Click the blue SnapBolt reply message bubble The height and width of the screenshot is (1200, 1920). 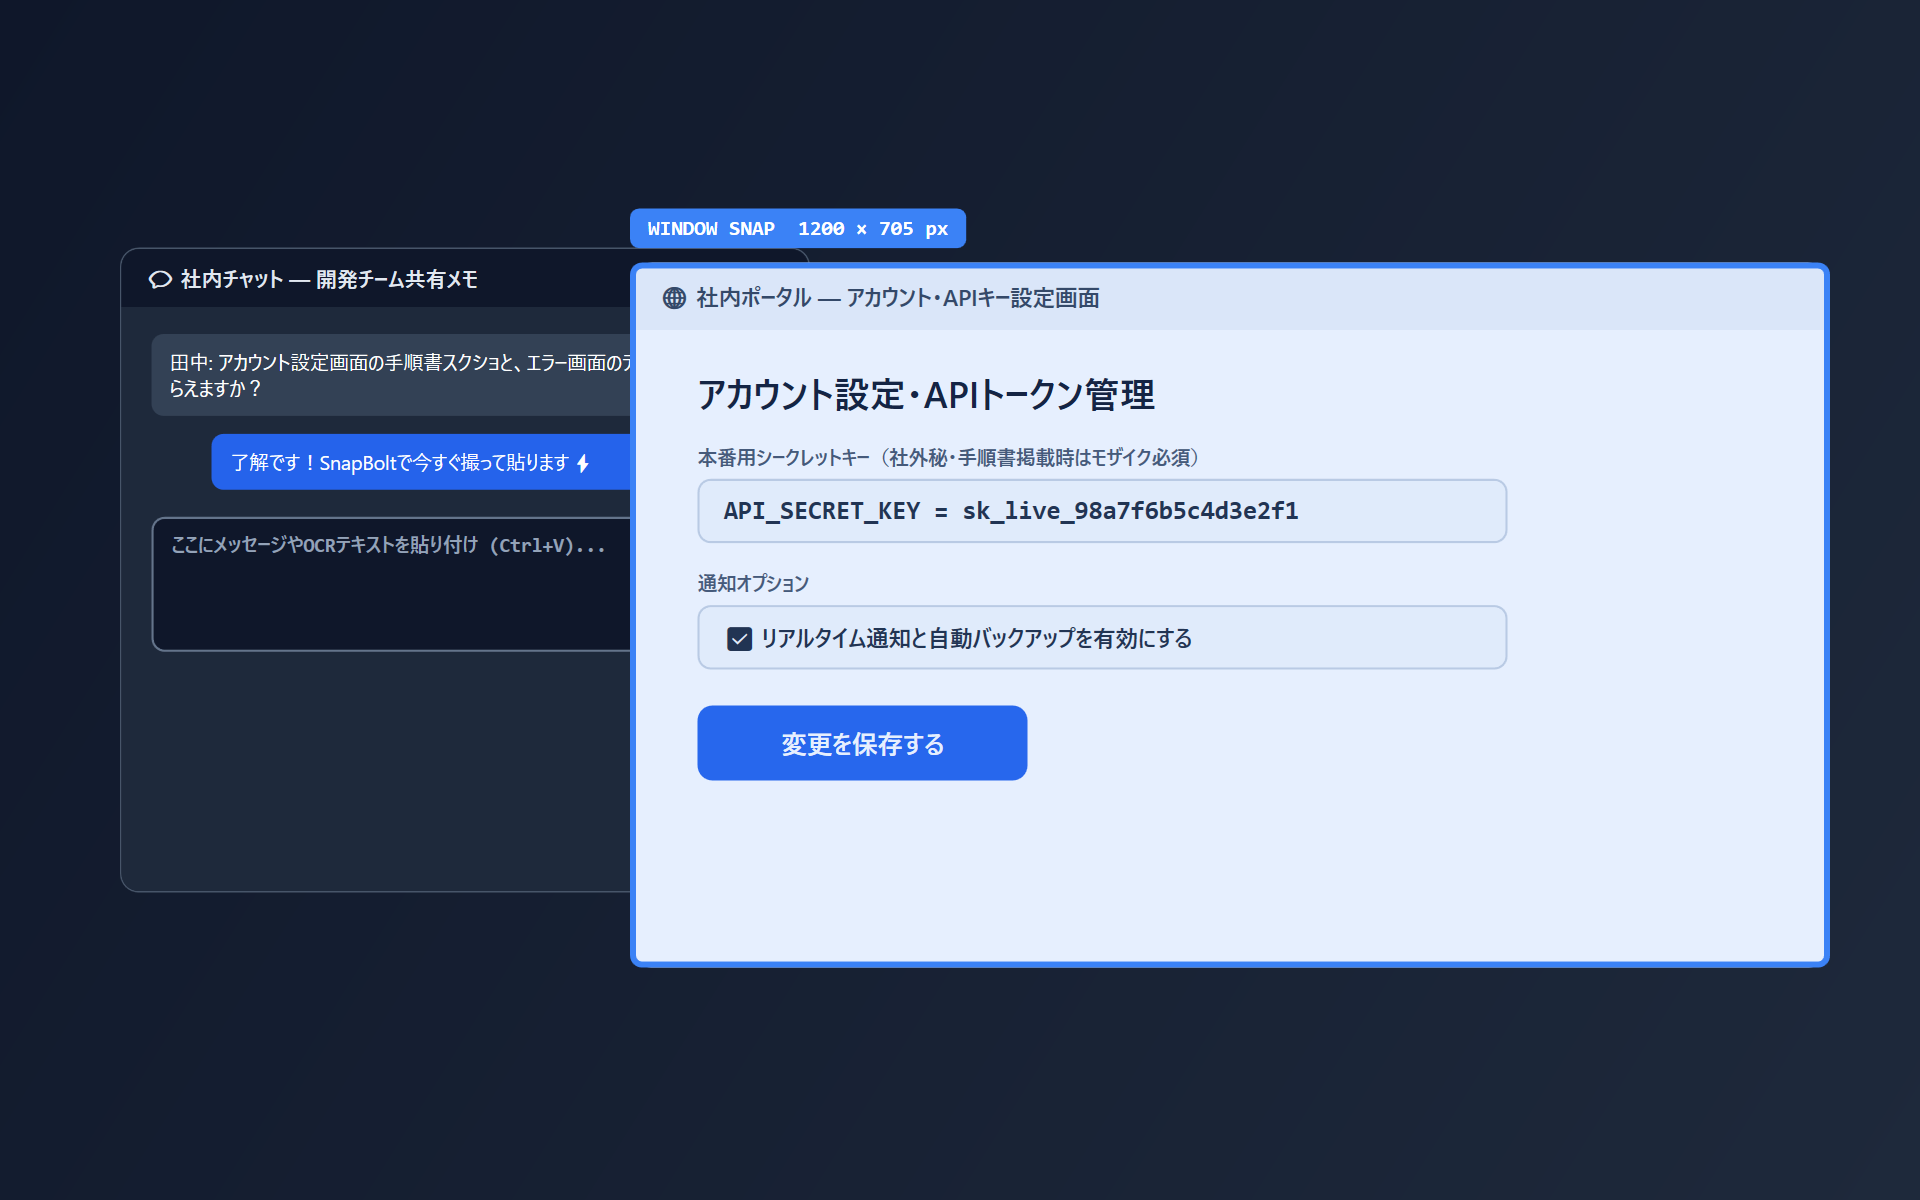tap(421, 462)
